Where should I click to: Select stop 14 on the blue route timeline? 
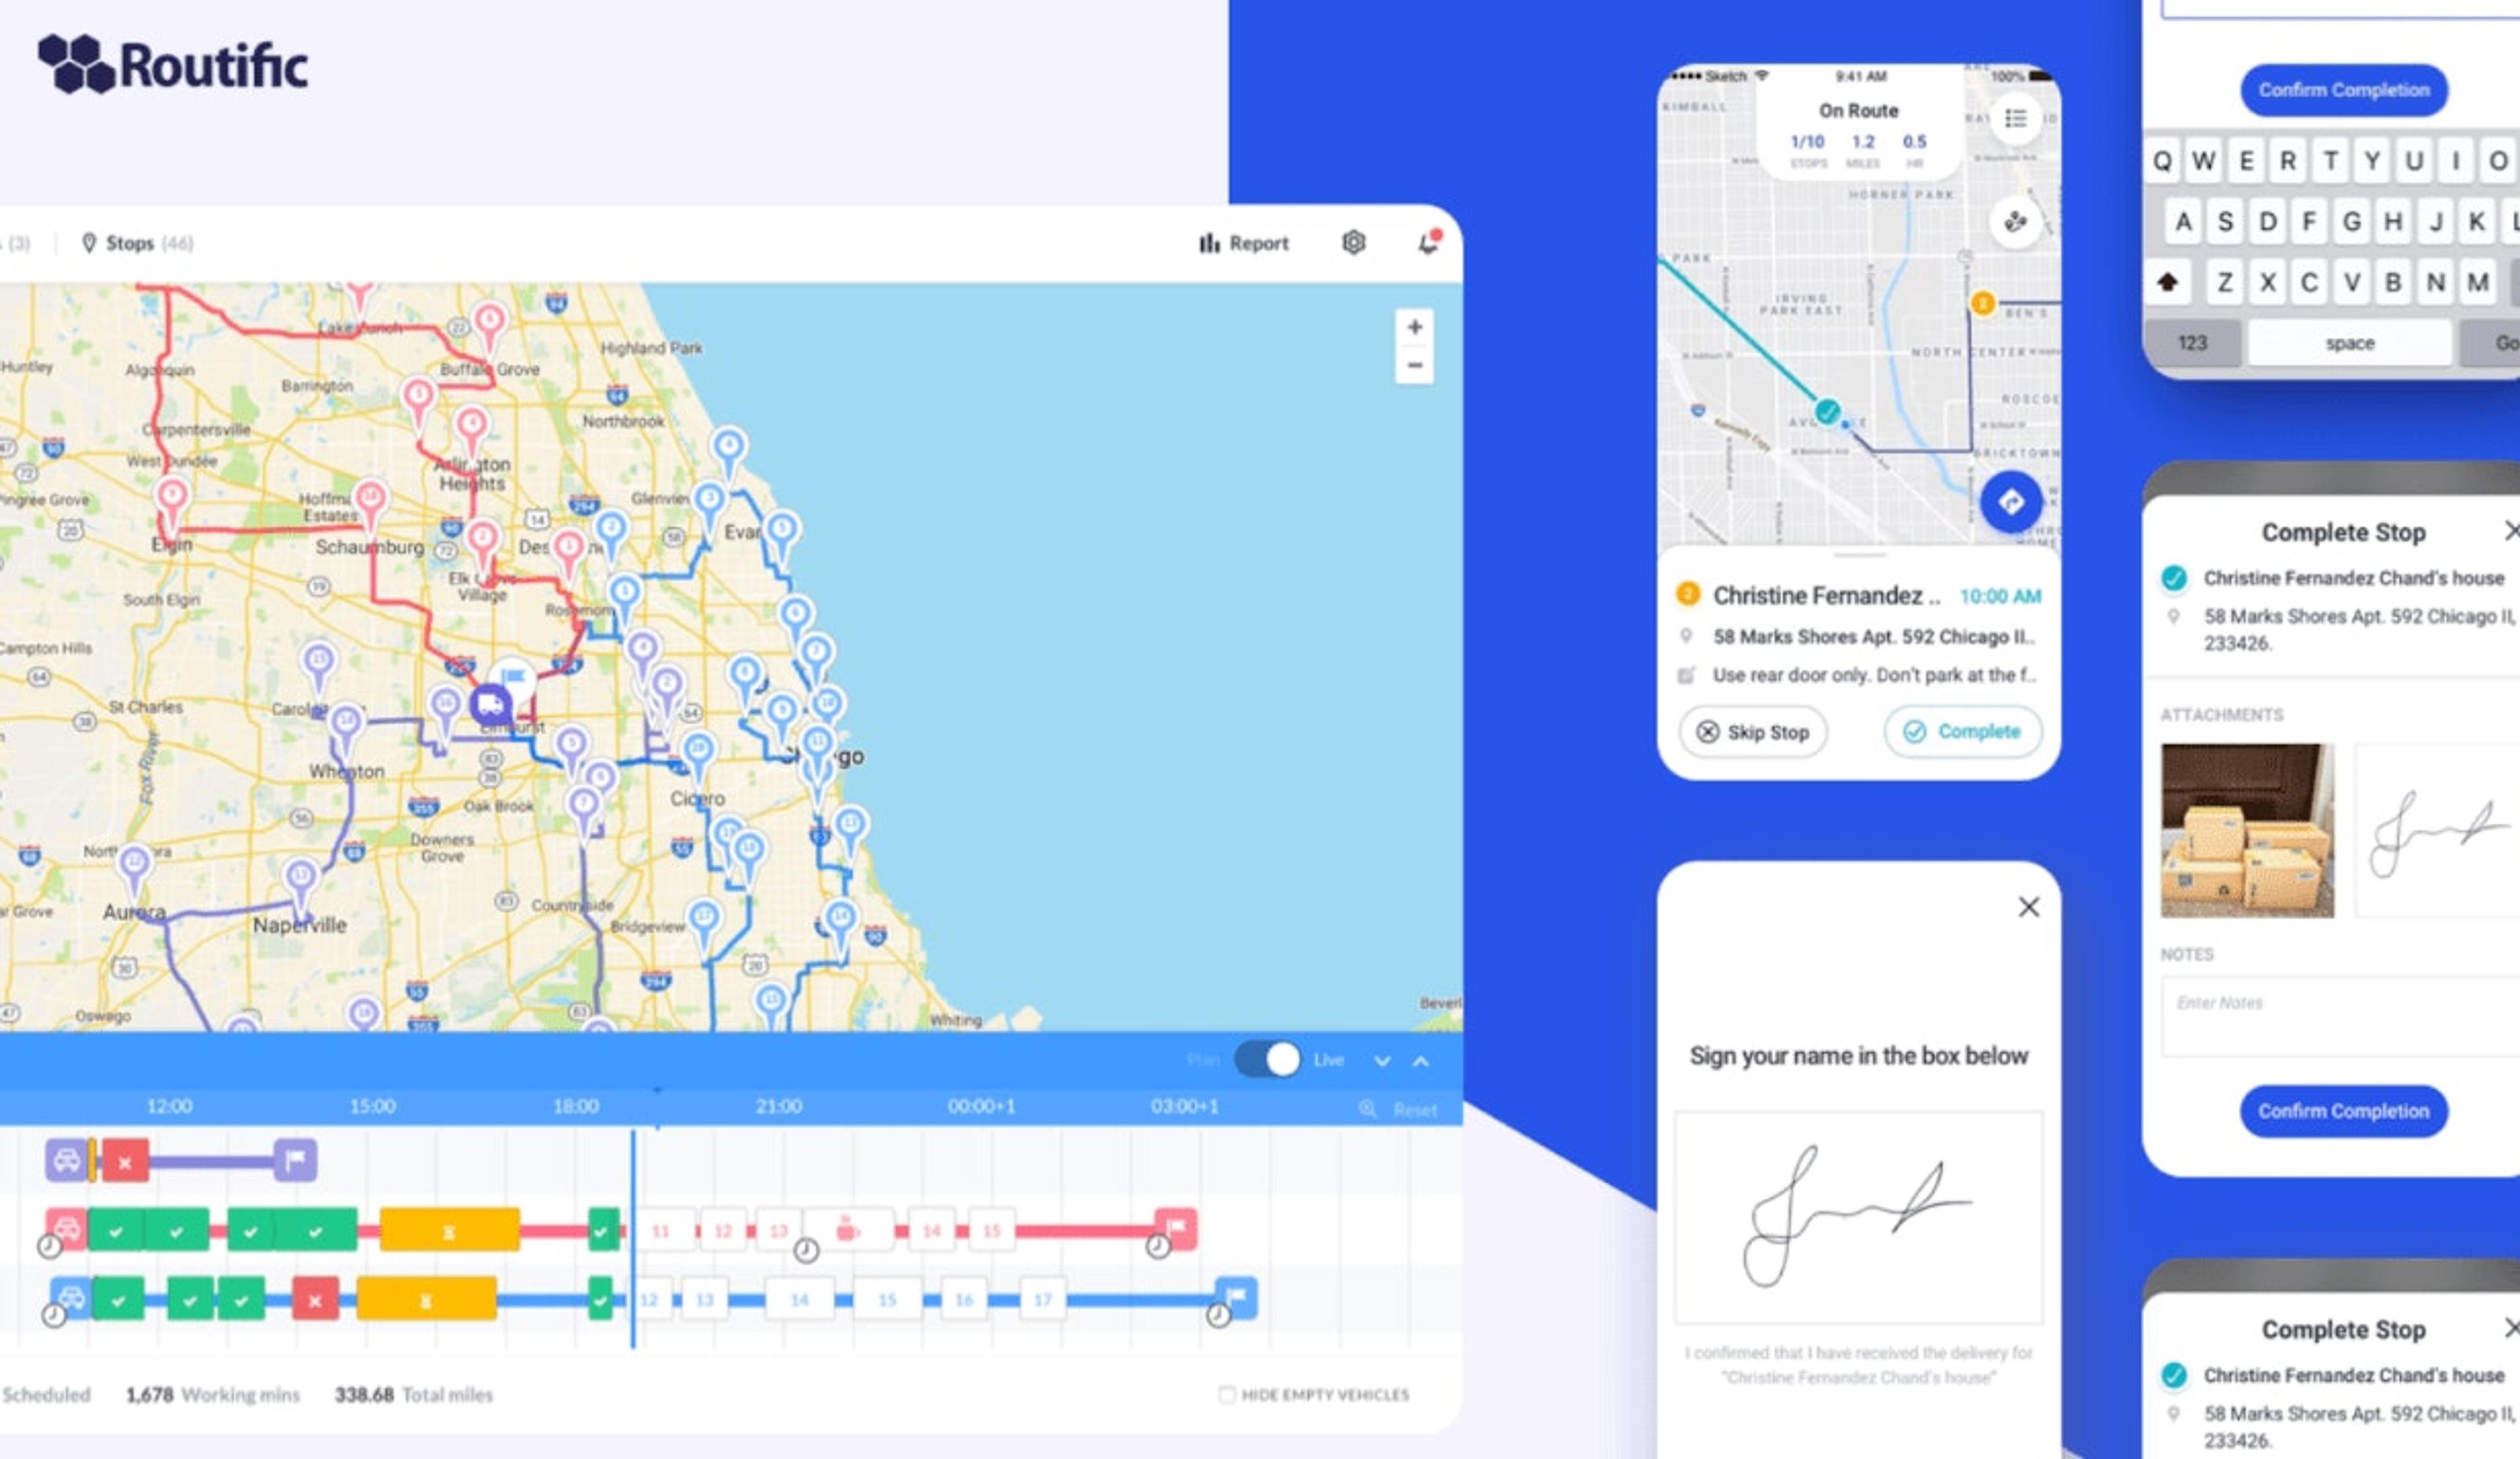[800, 1299]
